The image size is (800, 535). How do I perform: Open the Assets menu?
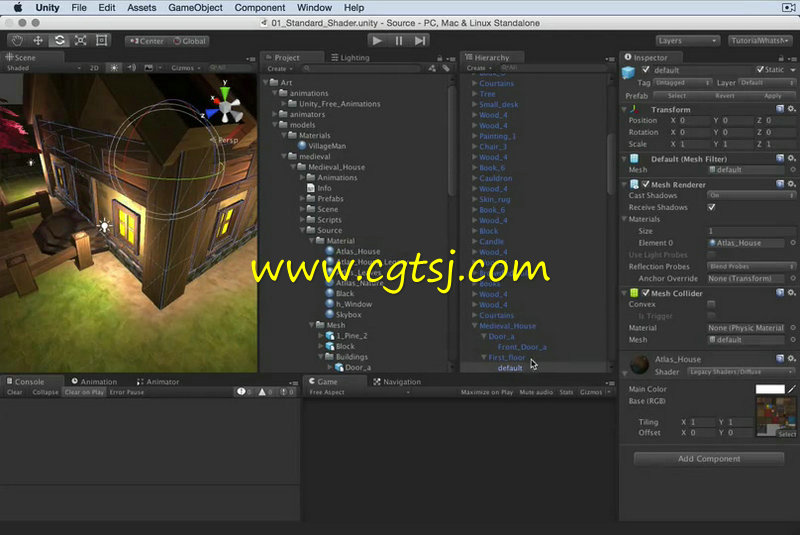(141, 8)
